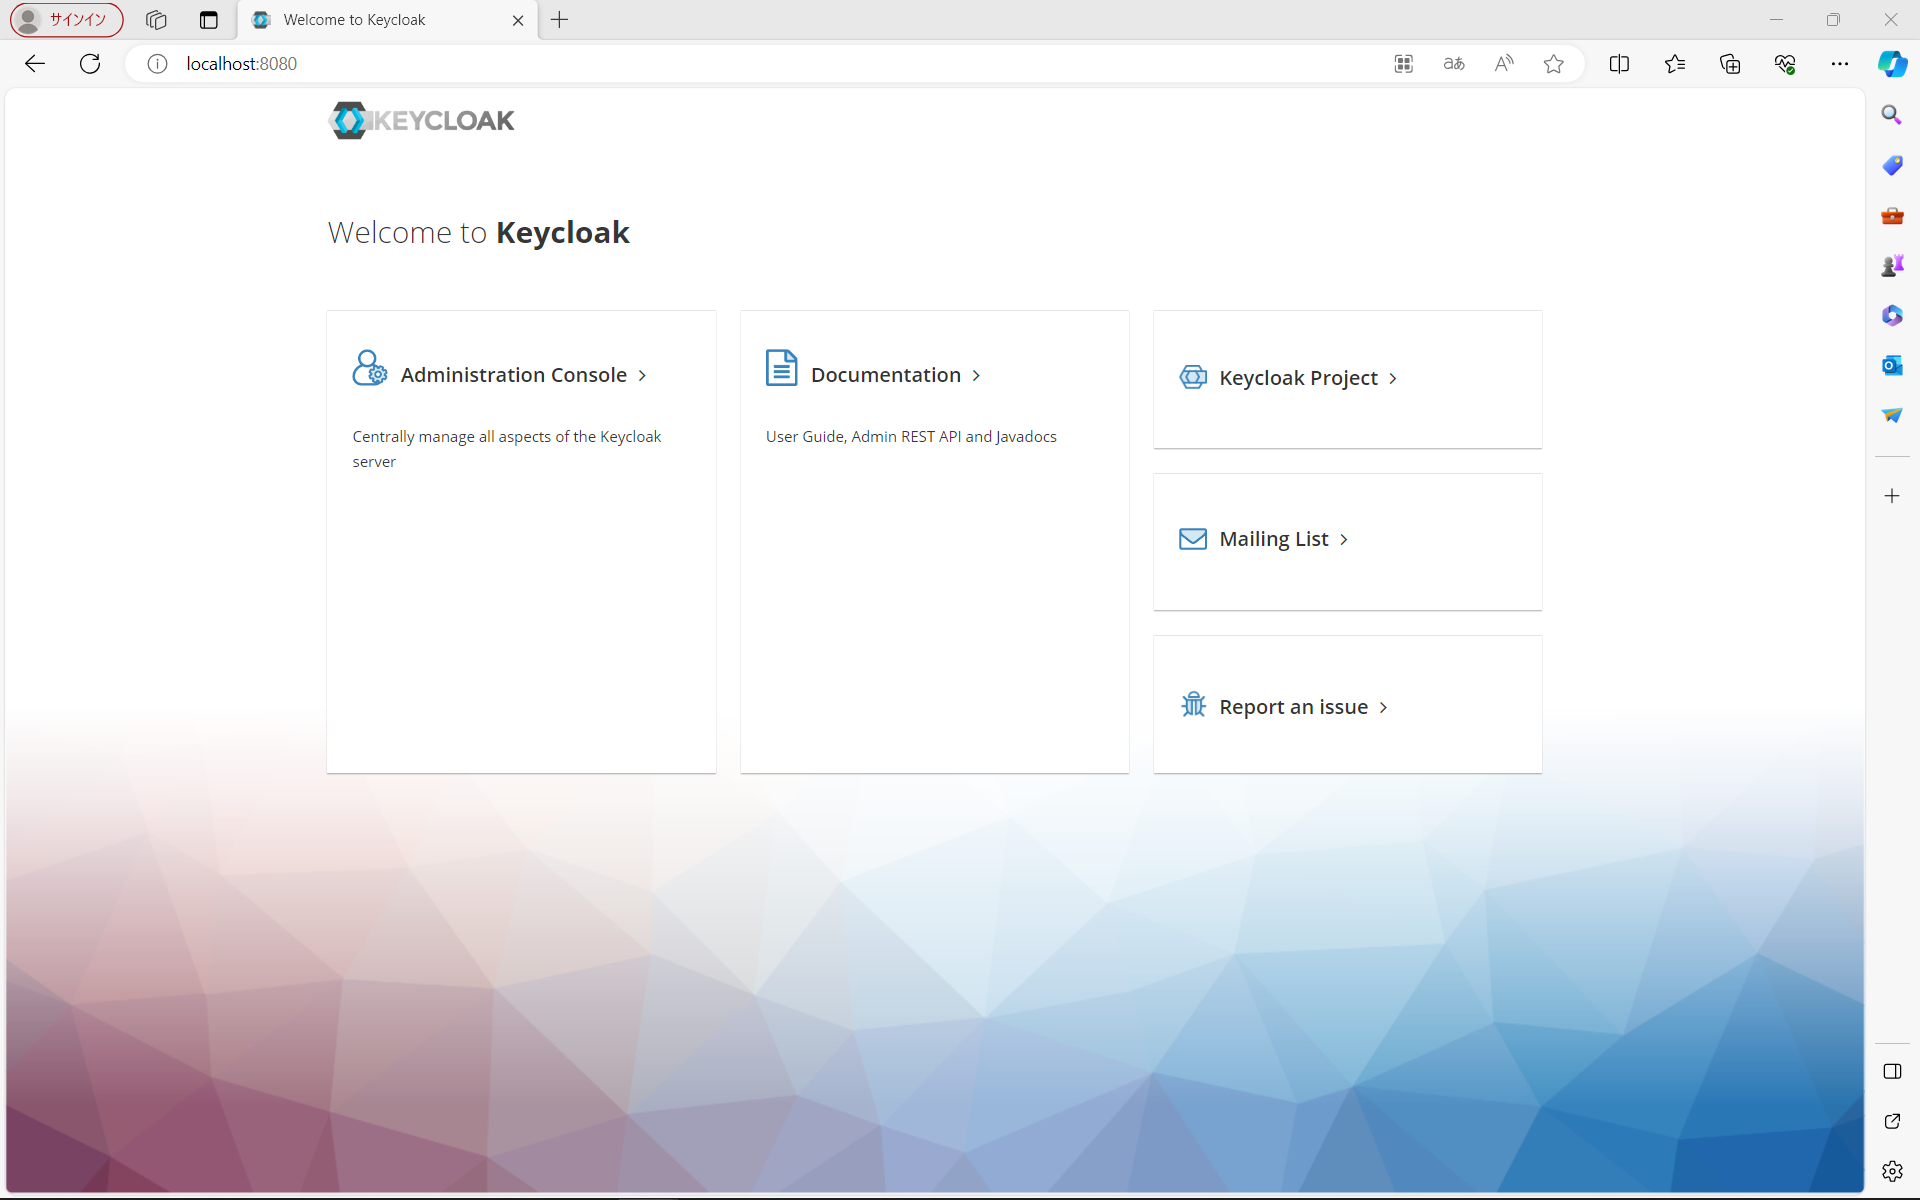Screen dimensions: 1920x1200
Task: Open Browser Essentials heart icon
Action: (1785, 63)
